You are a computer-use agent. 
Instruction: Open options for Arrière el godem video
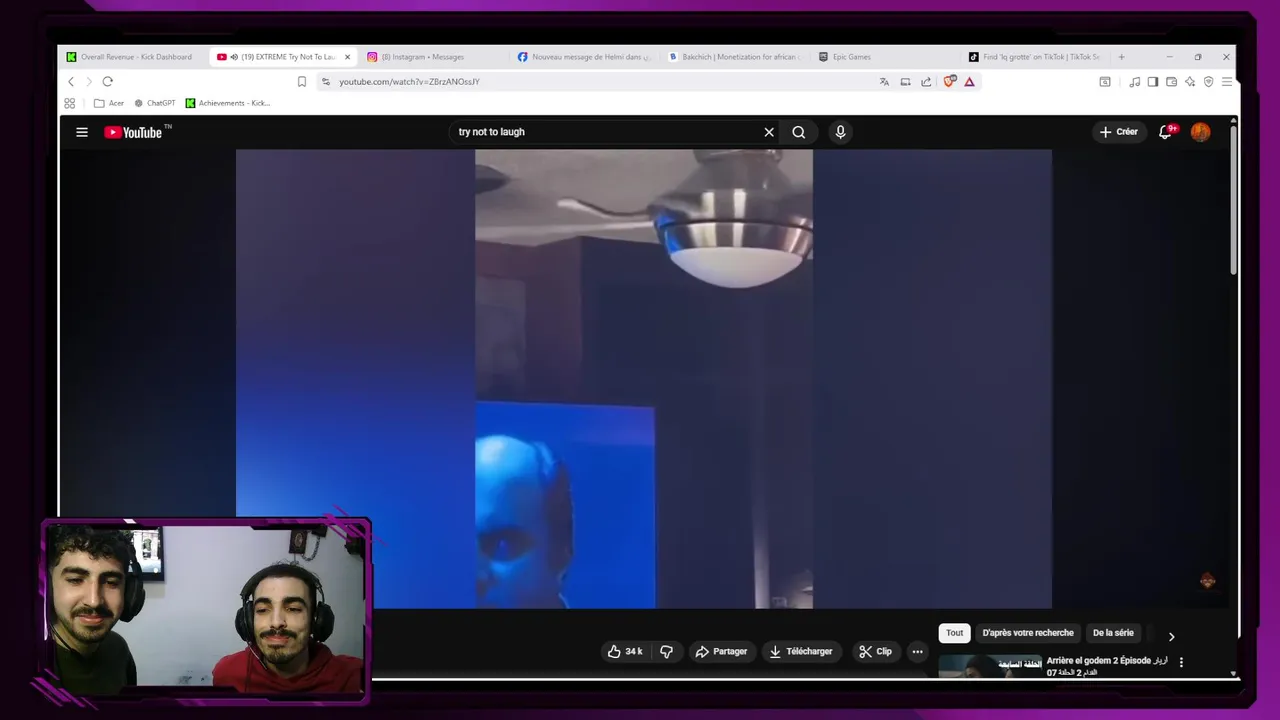point(1181,662)
